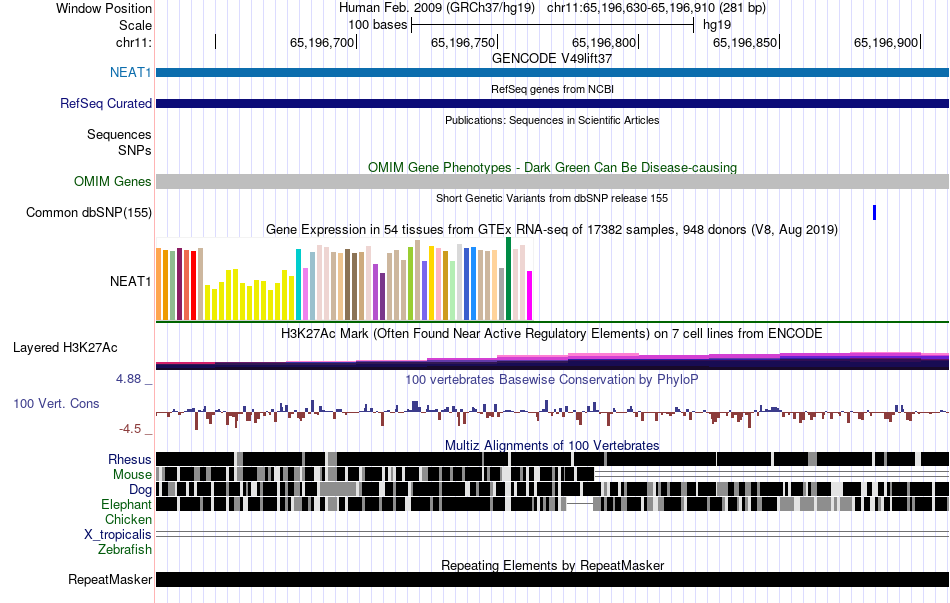Click the chr11 position range text
950x603 pixels.
pyautogui.click(x=656, y=8)
